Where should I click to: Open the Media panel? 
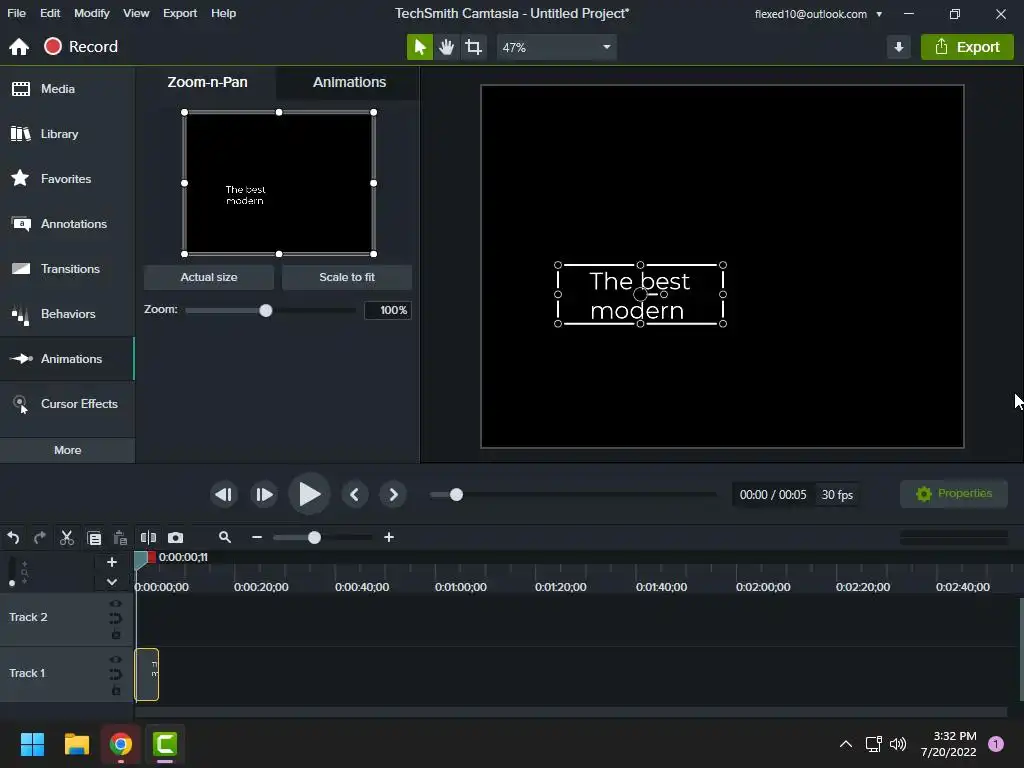67,89
